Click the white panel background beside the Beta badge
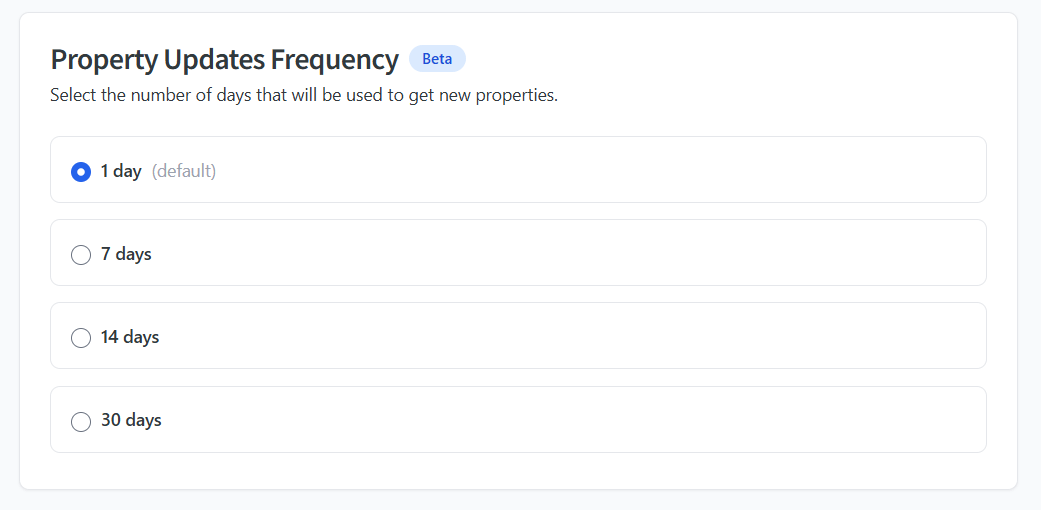The height and width of the screenshot is (510, 1041). (x=700, y=60)
